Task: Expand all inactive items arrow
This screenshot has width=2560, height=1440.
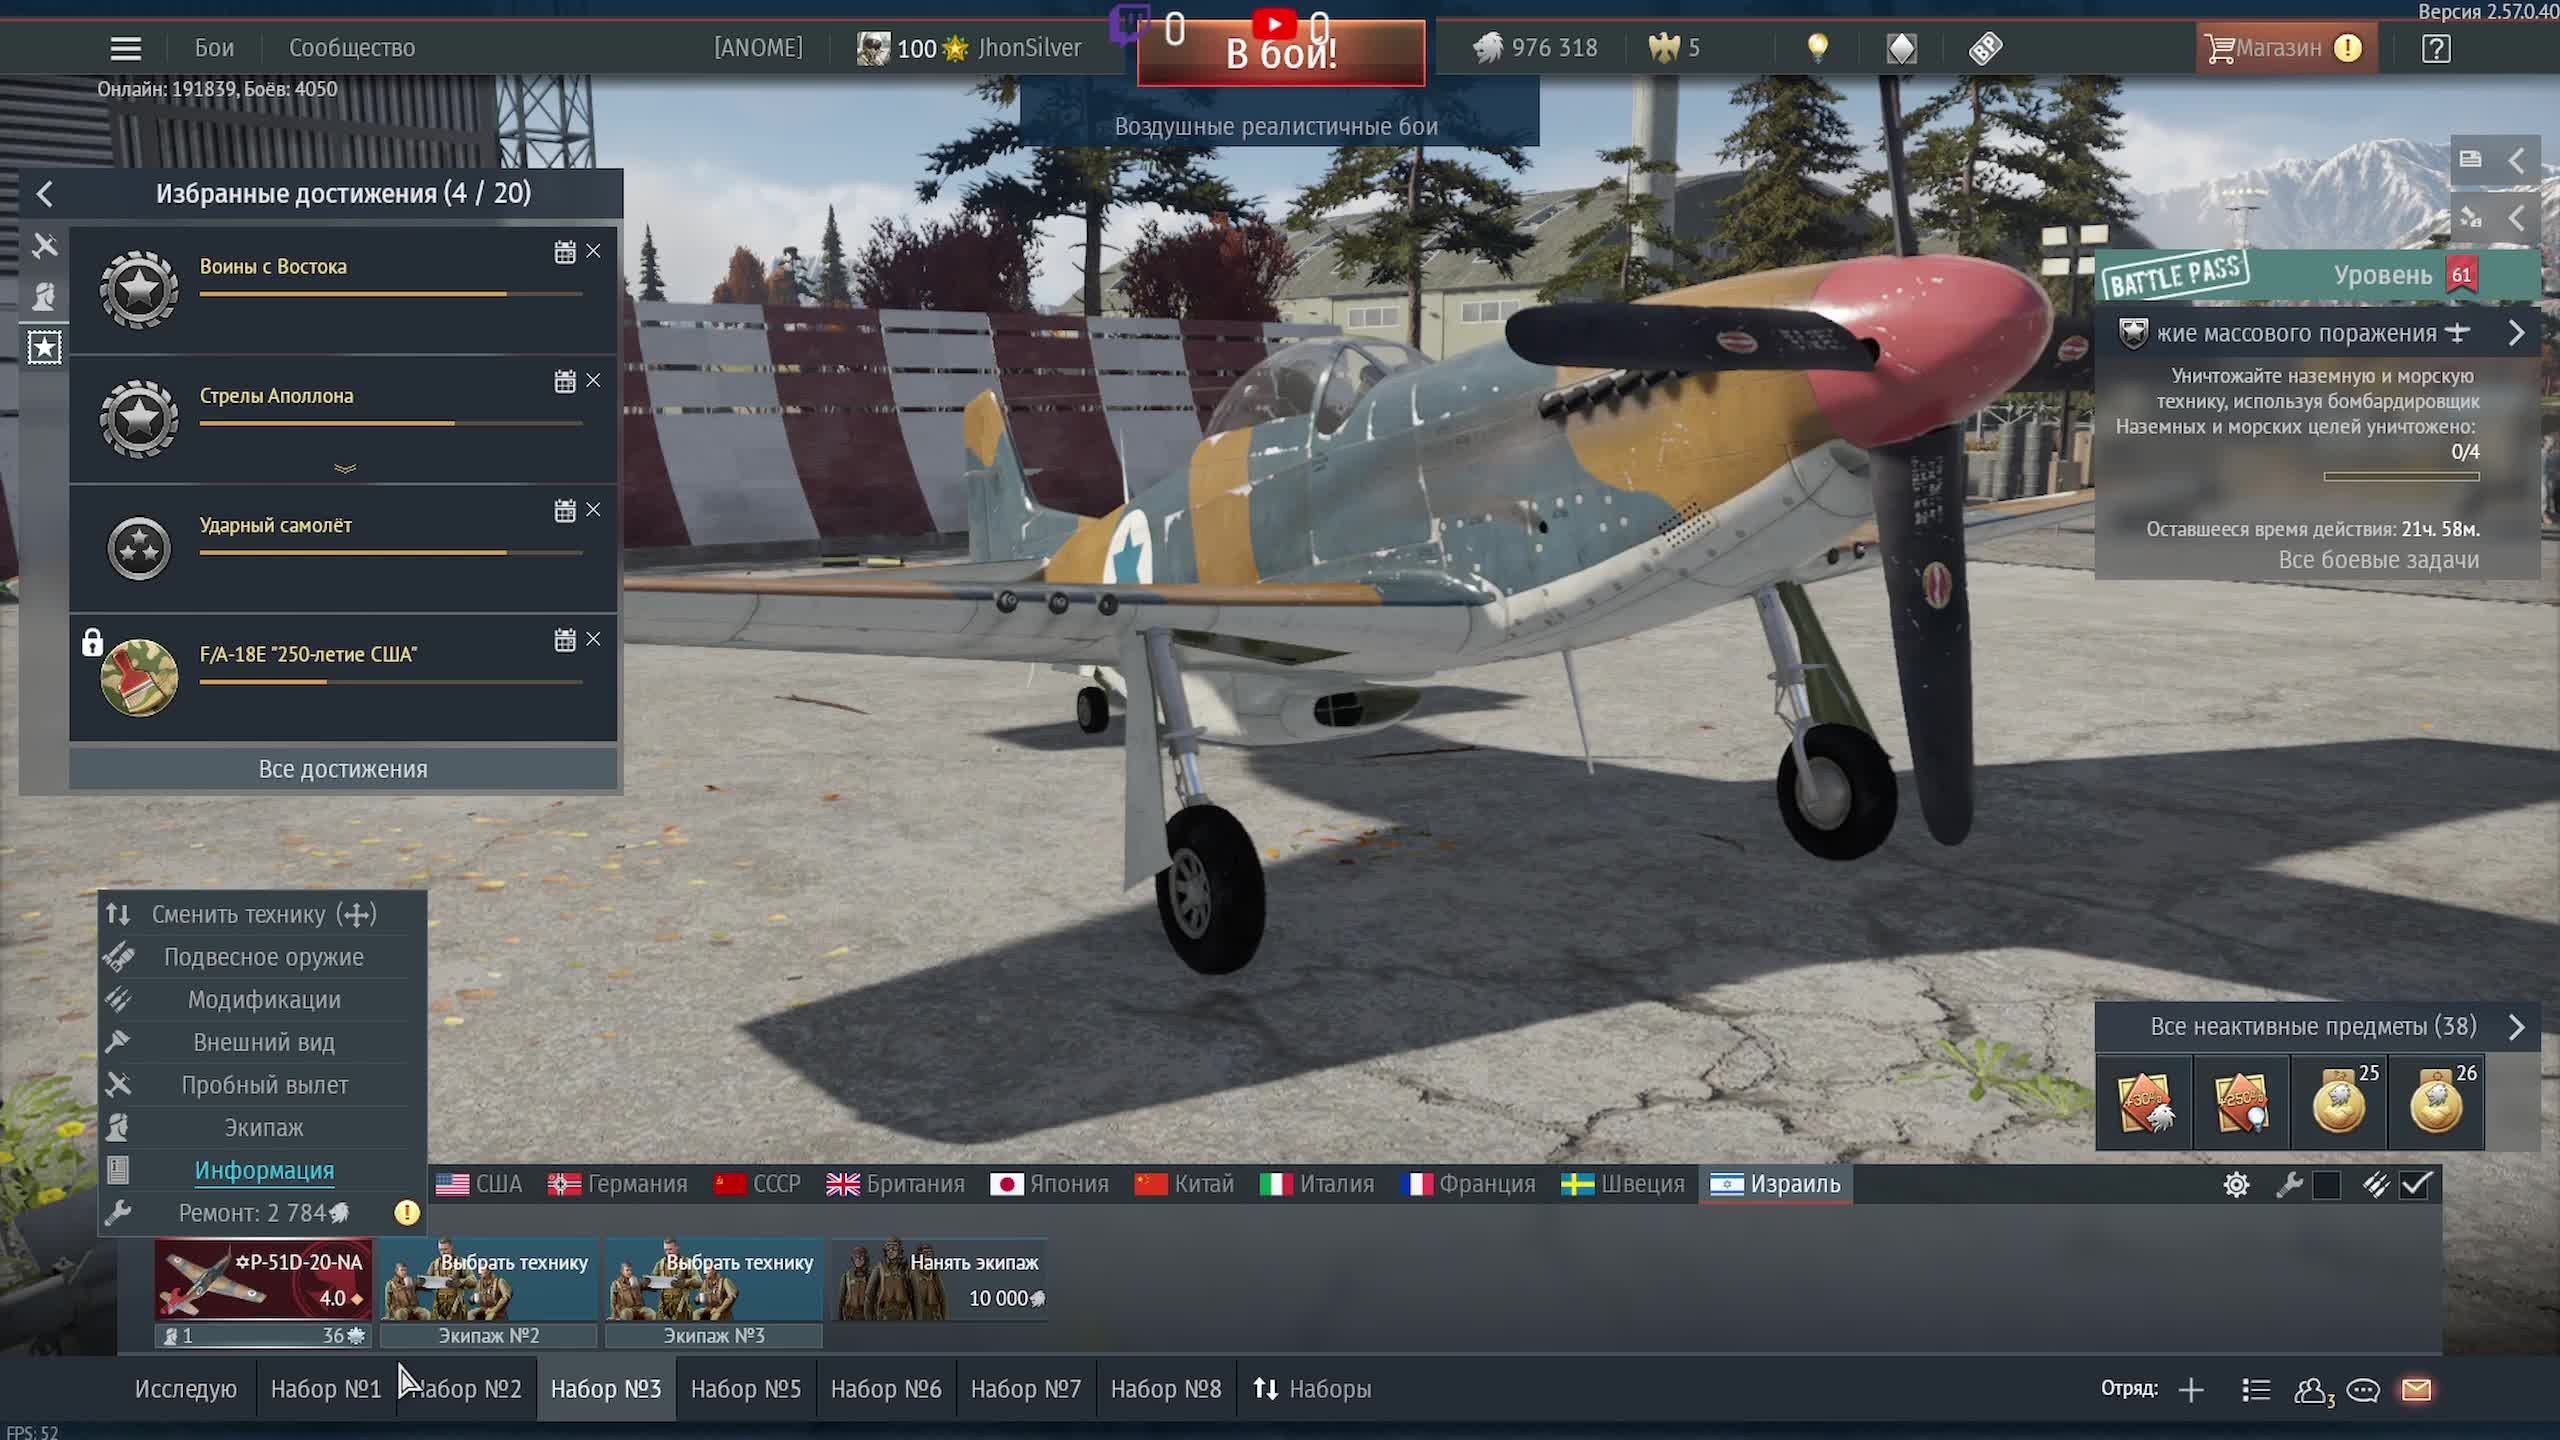Action: point(2516,1027)
